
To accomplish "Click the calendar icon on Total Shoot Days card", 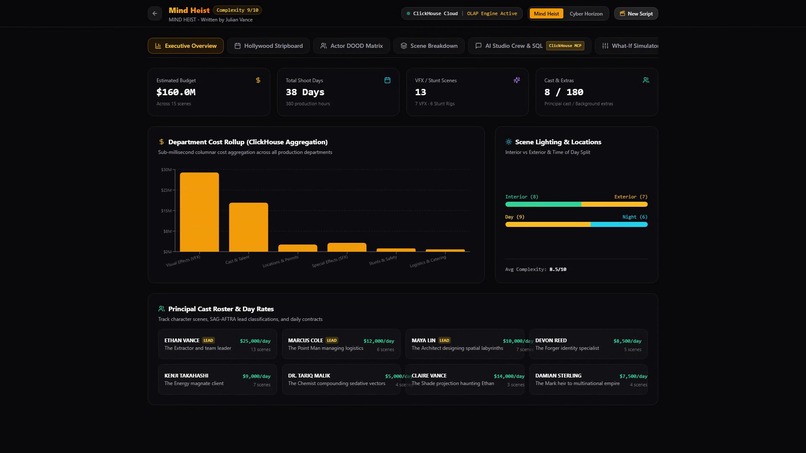I will pos(387,80).
